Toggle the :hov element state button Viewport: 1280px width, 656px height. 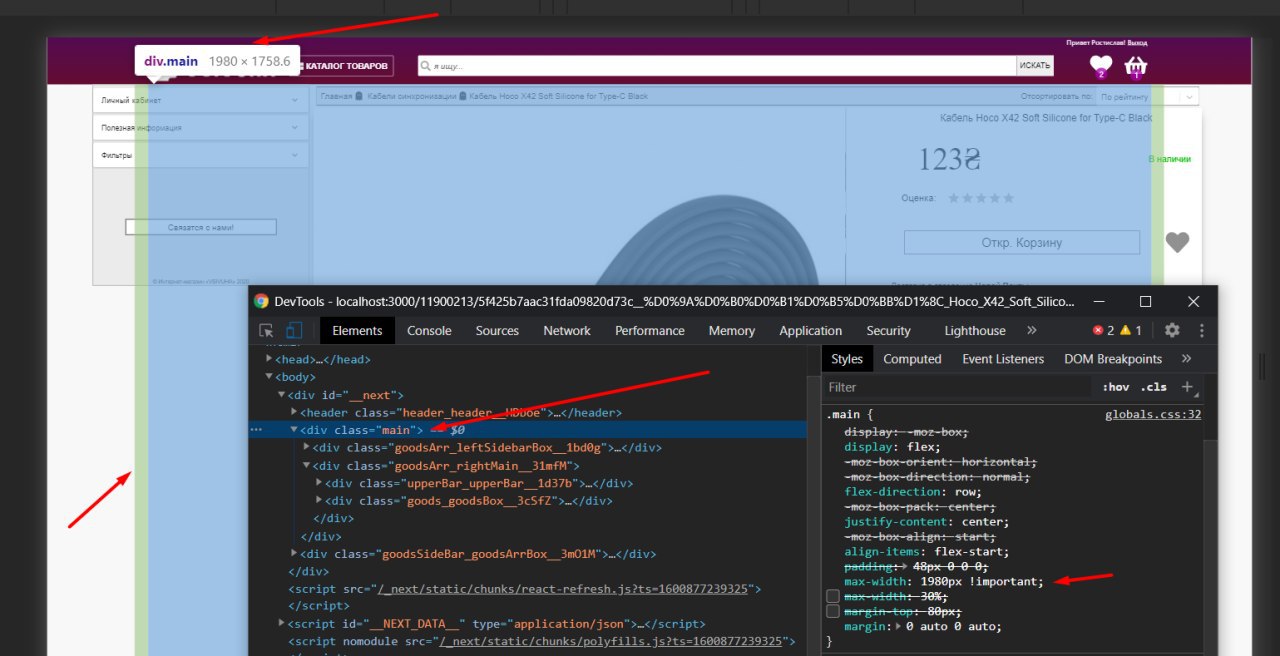click(1115, 387)
